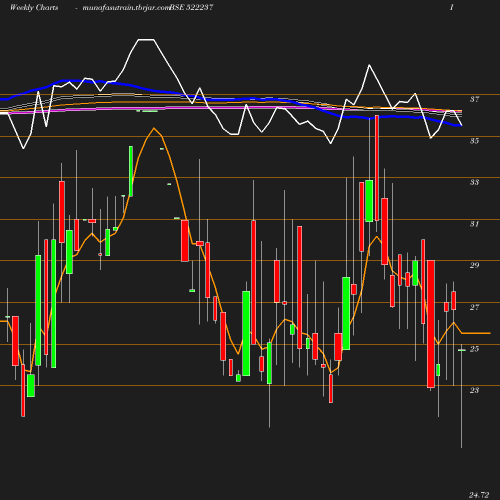Image resolution: width=500 pixels, height=500 pixels.
Task: Click the price axis label 25
Action: pos(474,349)
